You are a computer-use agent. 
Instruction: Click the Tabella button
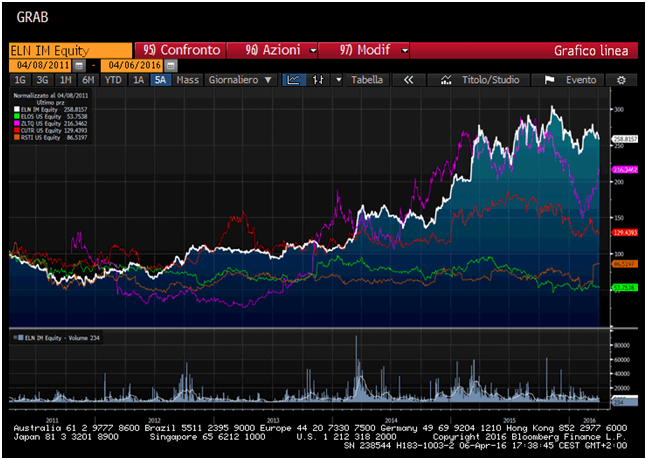coord(367,80)
